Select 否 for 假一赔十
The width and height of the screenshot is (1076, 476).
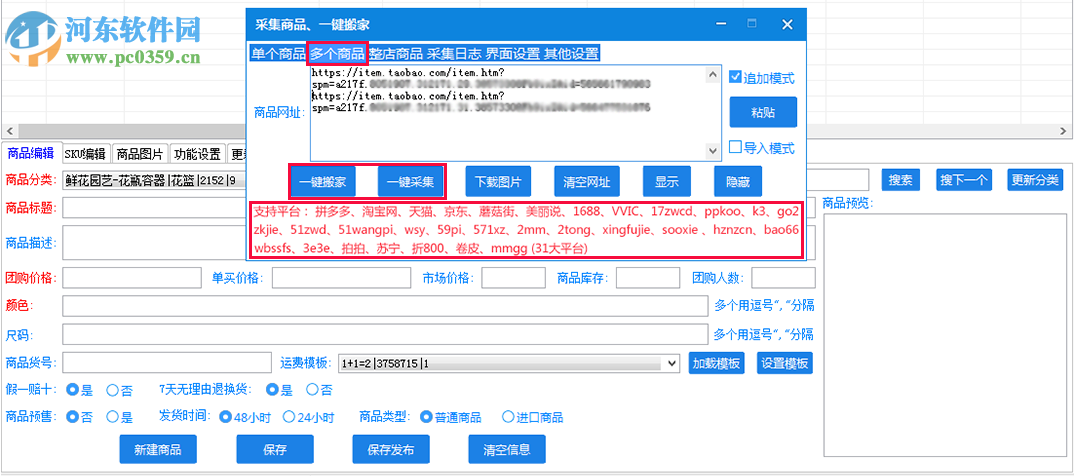(x=119, y=390)
